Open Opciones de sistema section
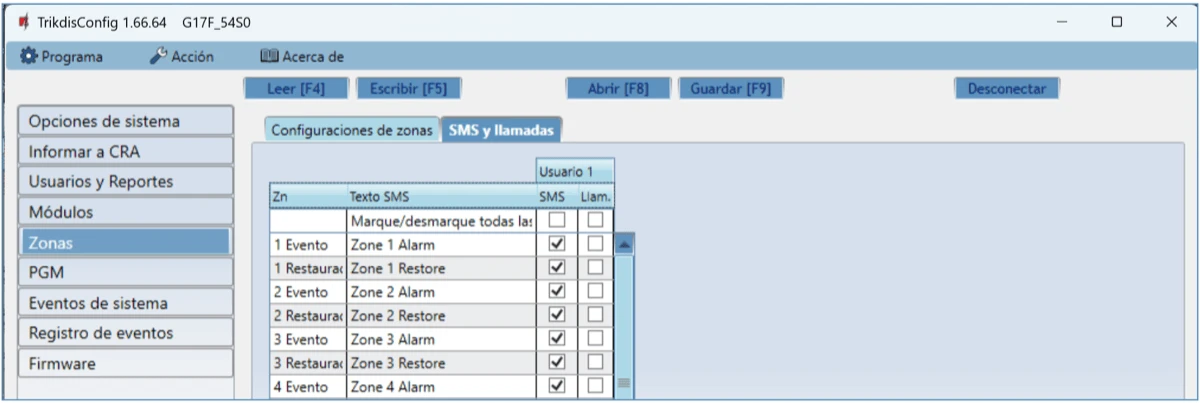 click(125, 121)
